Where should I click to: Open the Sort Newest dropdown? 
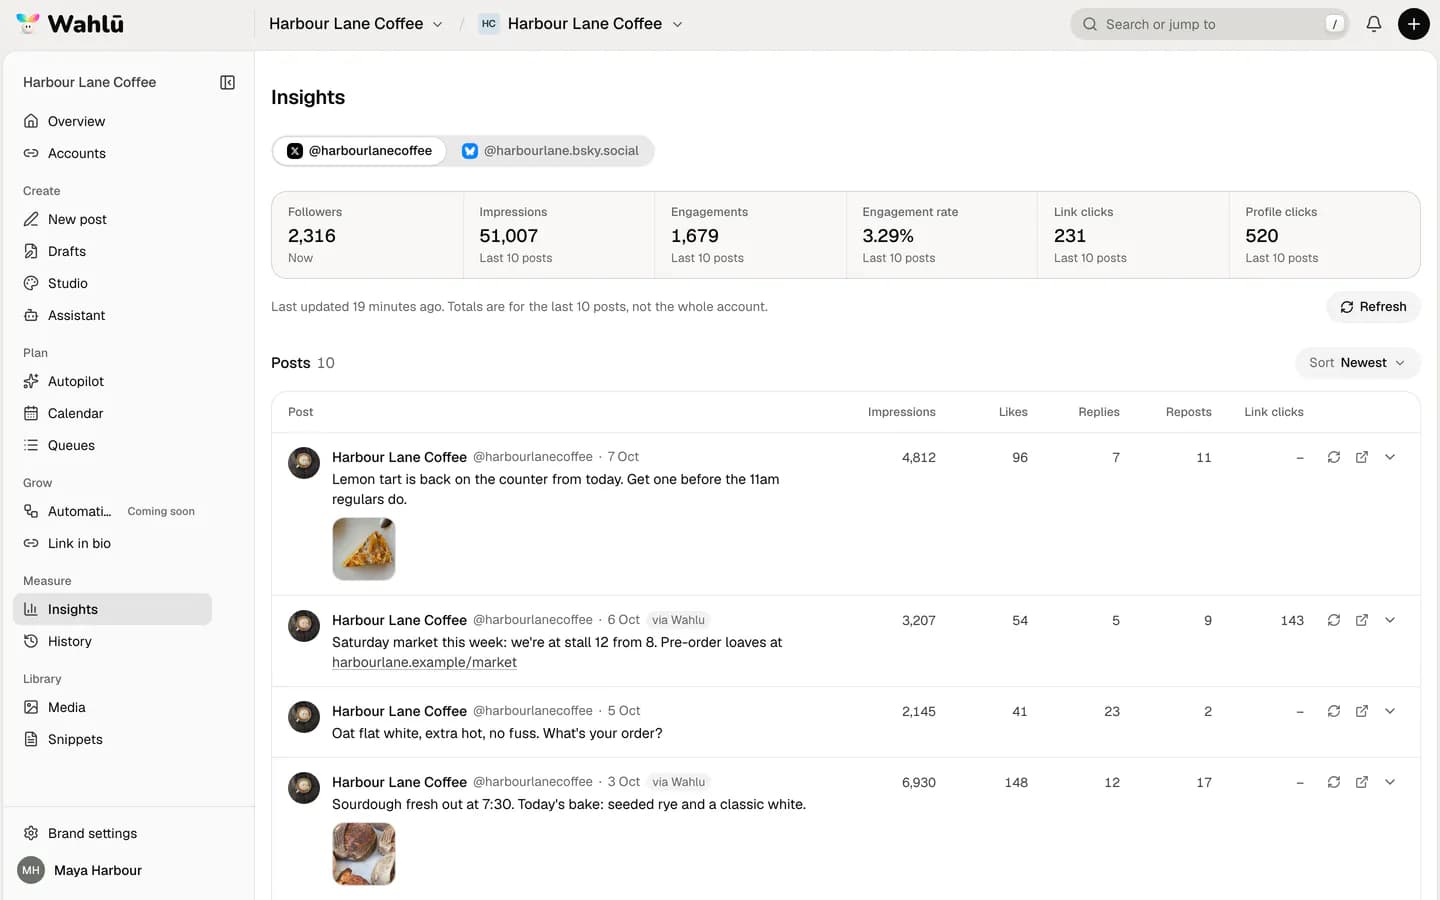1357,363
